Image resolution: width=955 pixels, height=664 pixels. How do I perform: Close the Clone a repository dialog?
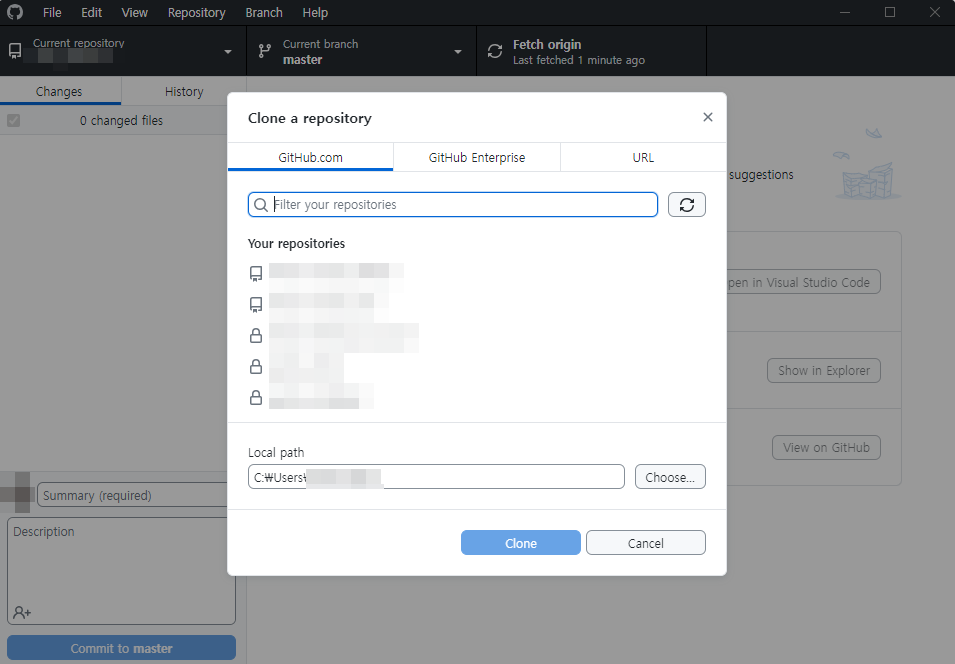[x=707, y=117]
